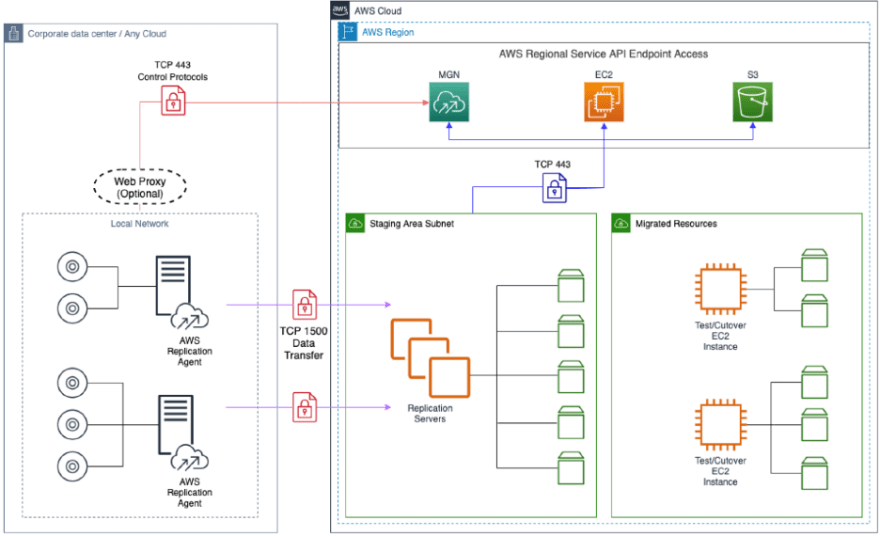Click the red TCP 443 Control Protocols lock icon
This screenshot has height=536, width=880.
pos(173,101)
